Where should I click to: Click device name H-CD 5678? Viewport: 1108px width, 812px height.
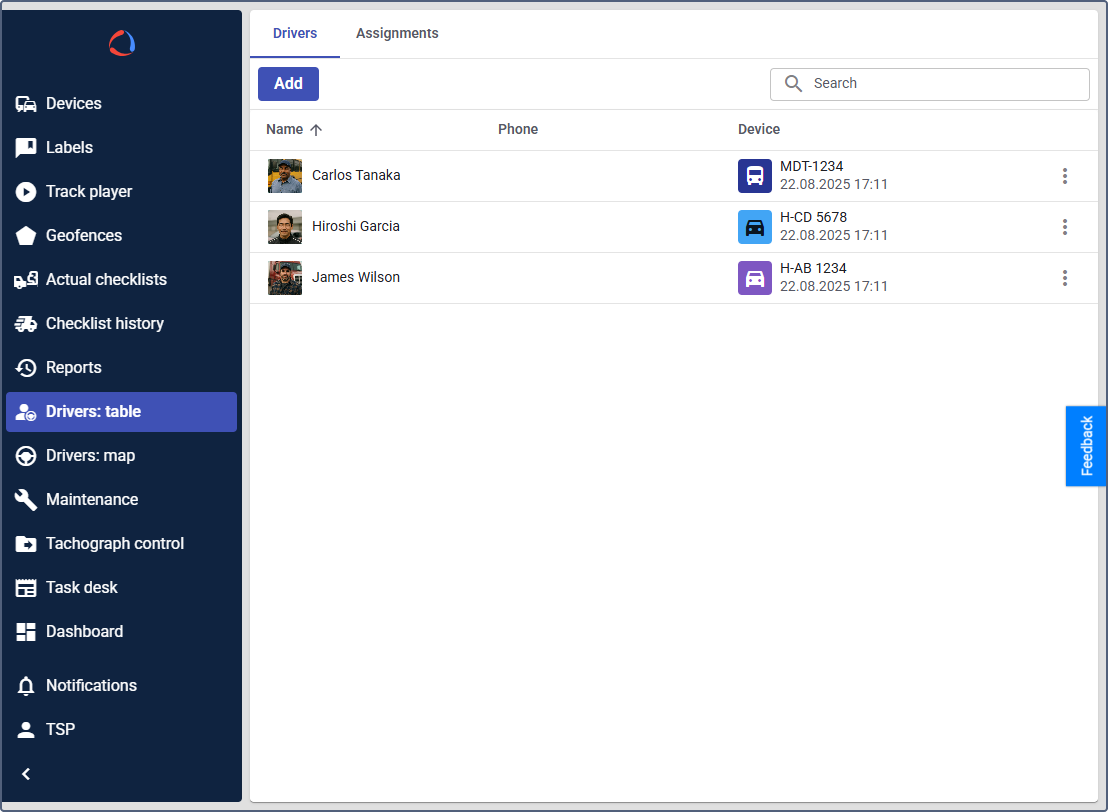tap(813, 217)
